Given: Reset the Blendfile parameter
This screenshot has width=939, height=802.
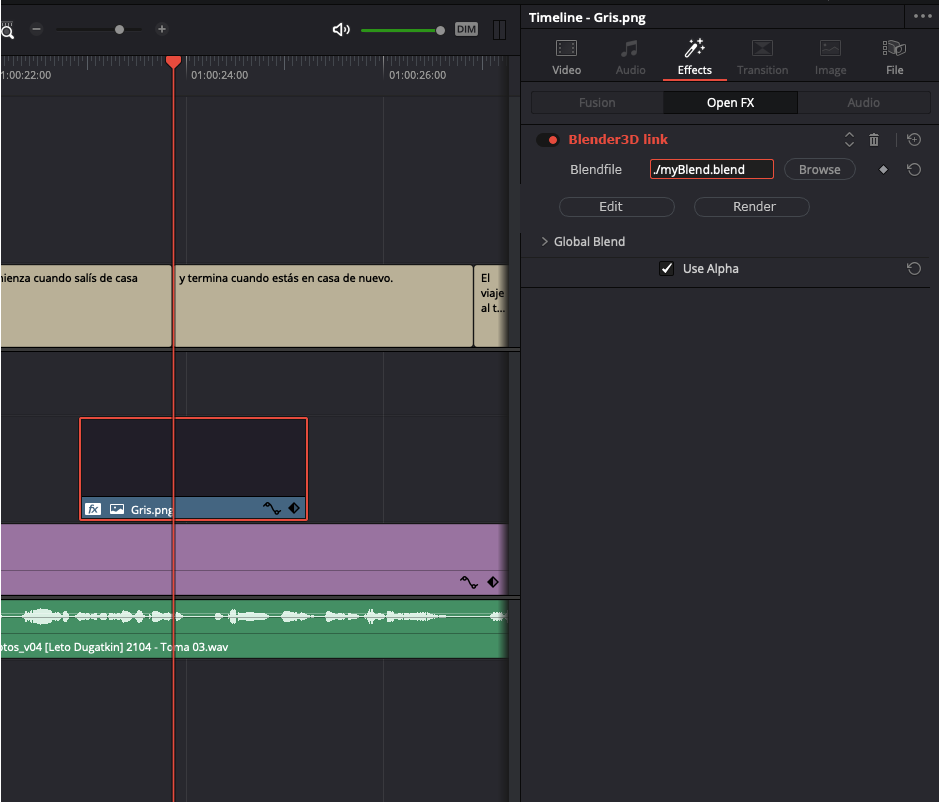Looking at the screenshot, I should [x=914, y=170].
